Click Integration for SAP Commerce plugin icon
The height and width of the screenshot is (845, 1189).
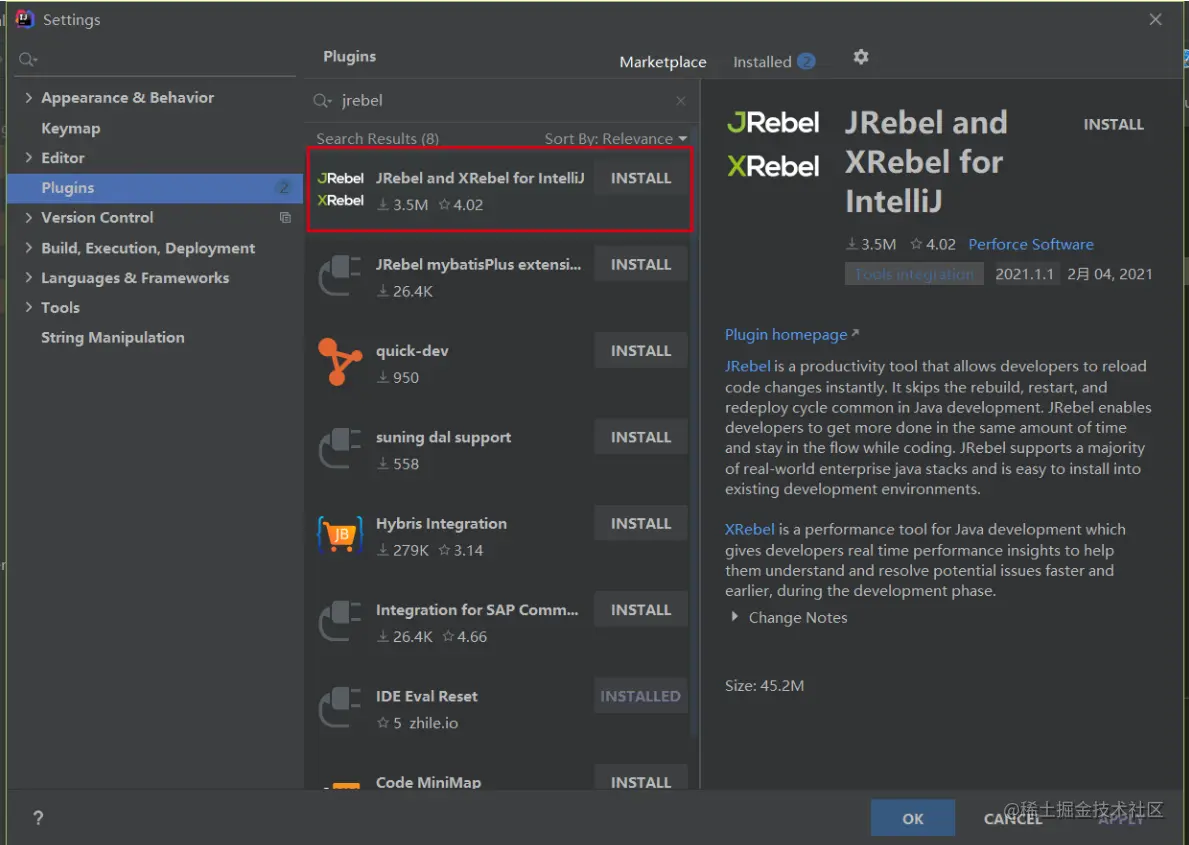pos(340,621)
